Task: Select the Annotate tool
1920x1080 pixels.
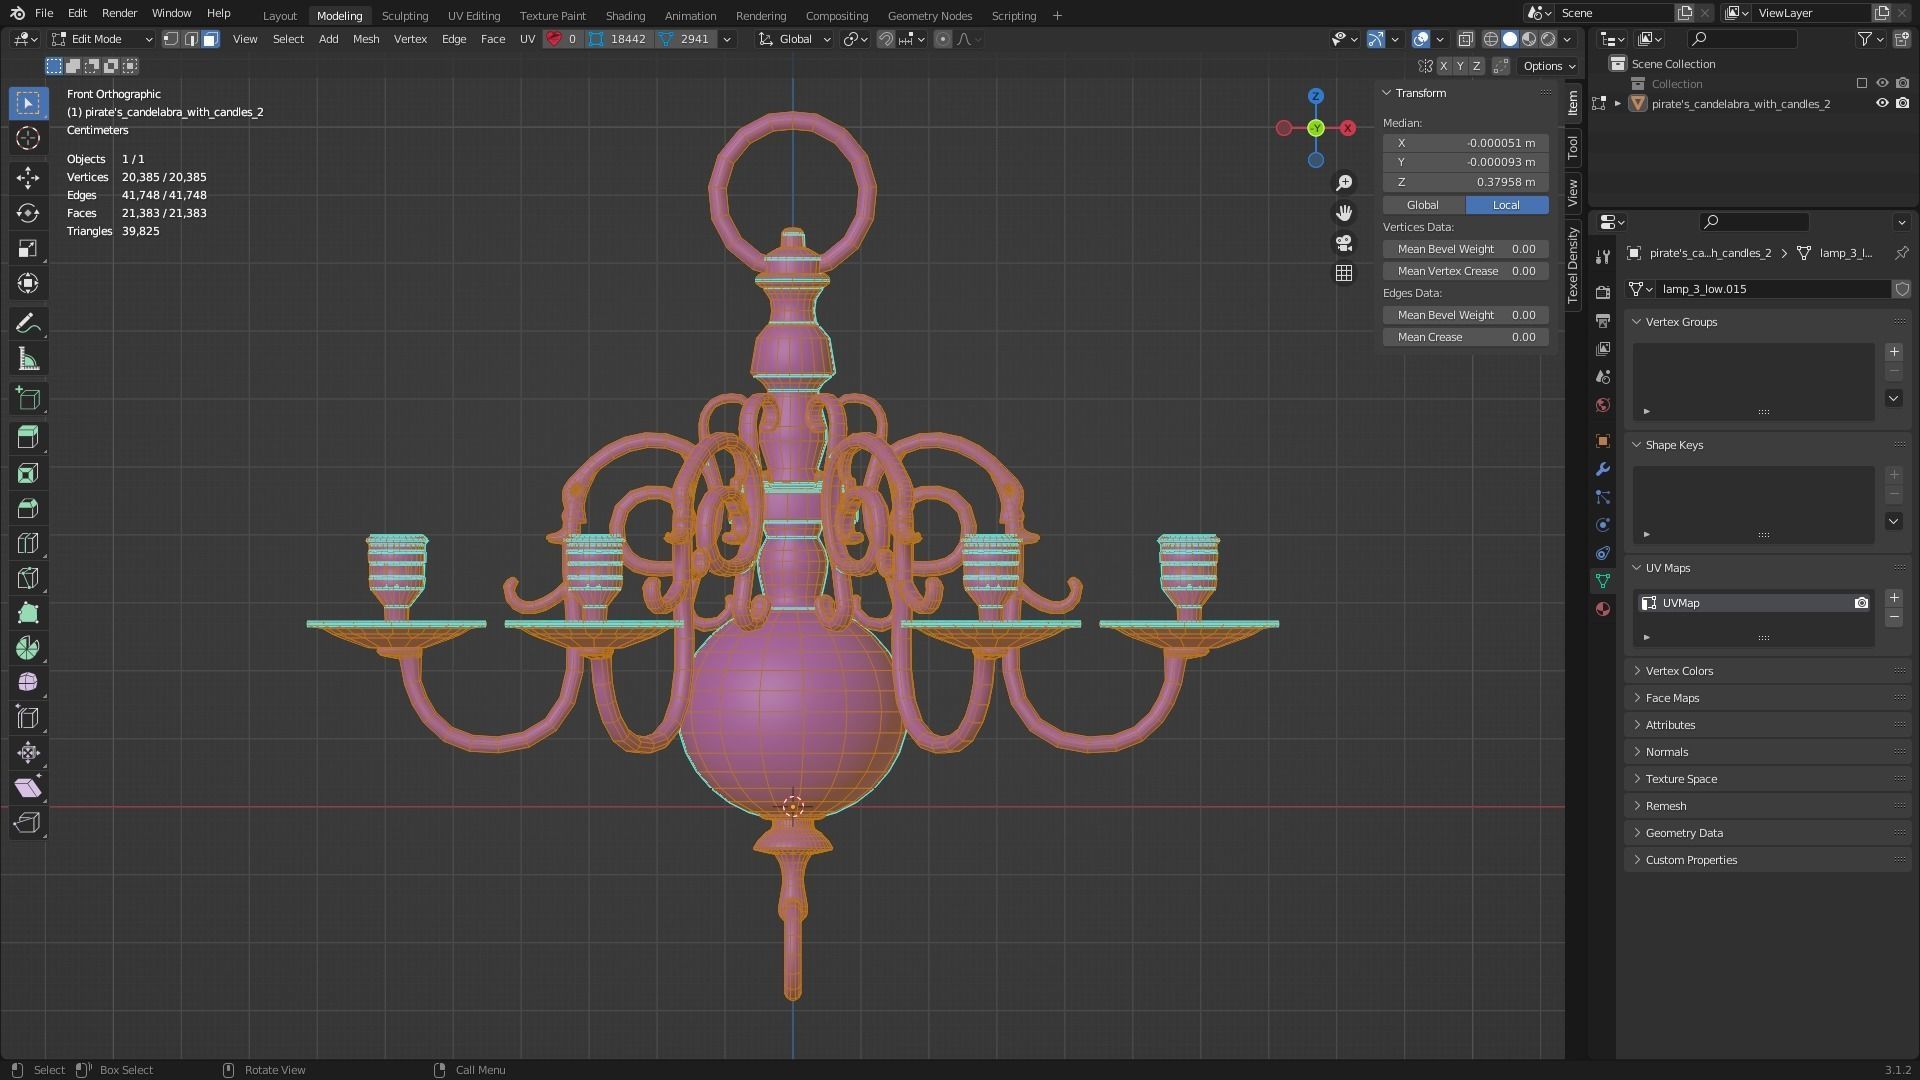Action: [x=28, y=323]
